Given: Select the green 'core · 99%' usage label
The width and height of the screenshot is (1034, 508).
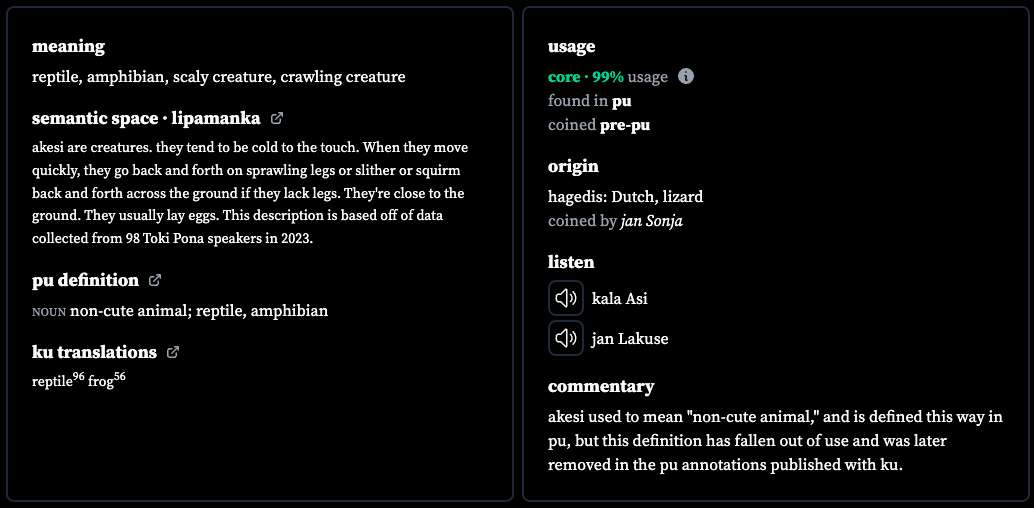Looking at the screenshot, I should tap(586, 77).
